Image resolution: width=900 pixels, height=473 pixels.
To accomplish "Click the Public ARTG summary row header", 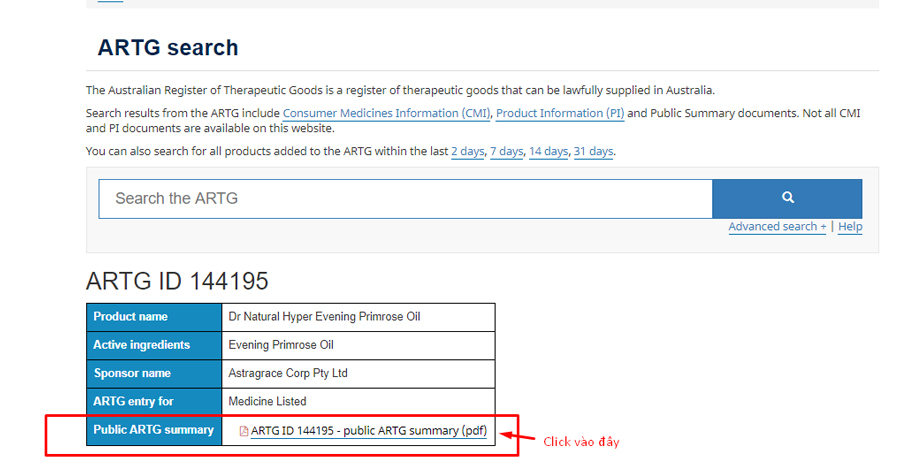I will tap(154, 431).
